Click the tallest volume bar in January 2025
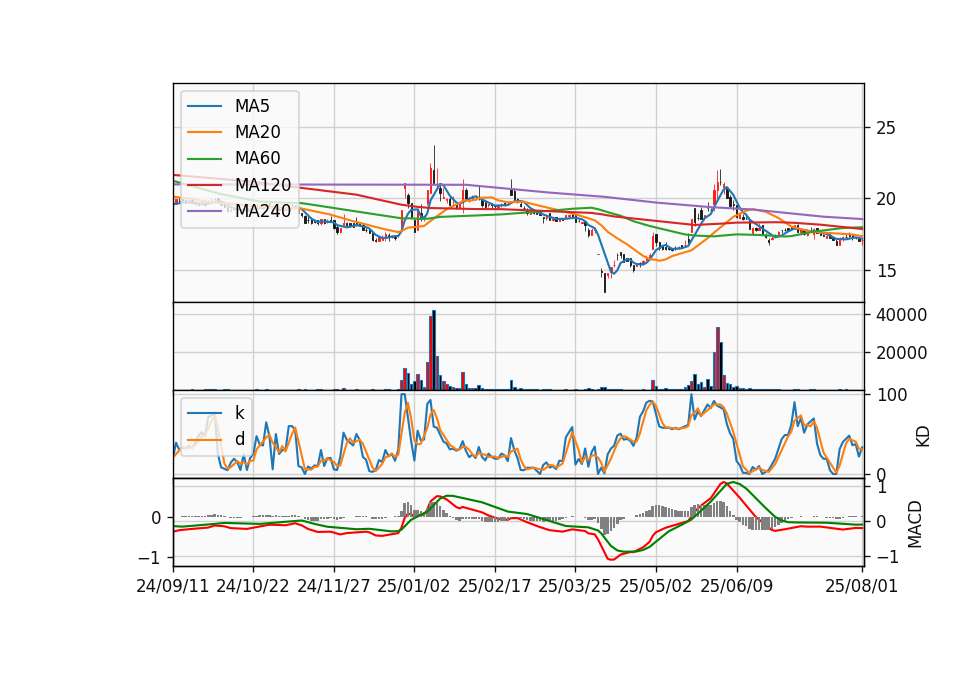Screen dimensions: 960x690 tap(434, 350)
